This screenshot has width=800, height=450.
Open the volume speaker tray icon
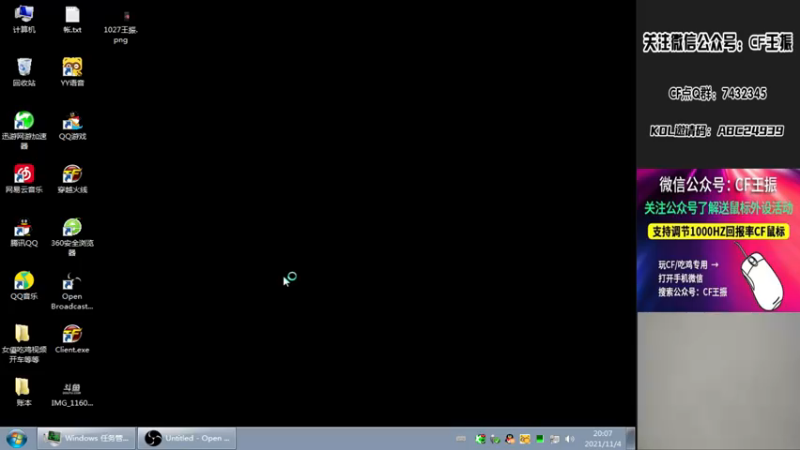coord(570,439)
